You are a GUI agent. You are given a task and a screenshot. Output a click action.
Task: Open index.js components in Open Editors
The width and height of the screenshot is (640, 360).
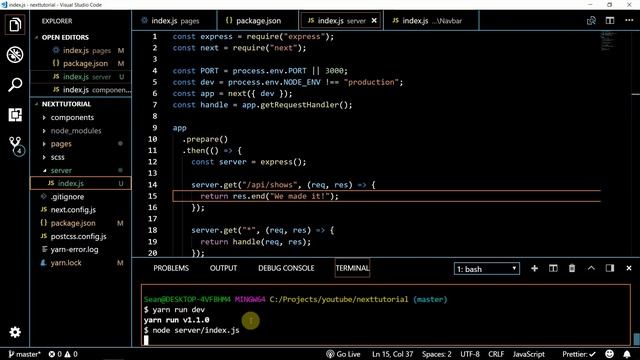81,90
